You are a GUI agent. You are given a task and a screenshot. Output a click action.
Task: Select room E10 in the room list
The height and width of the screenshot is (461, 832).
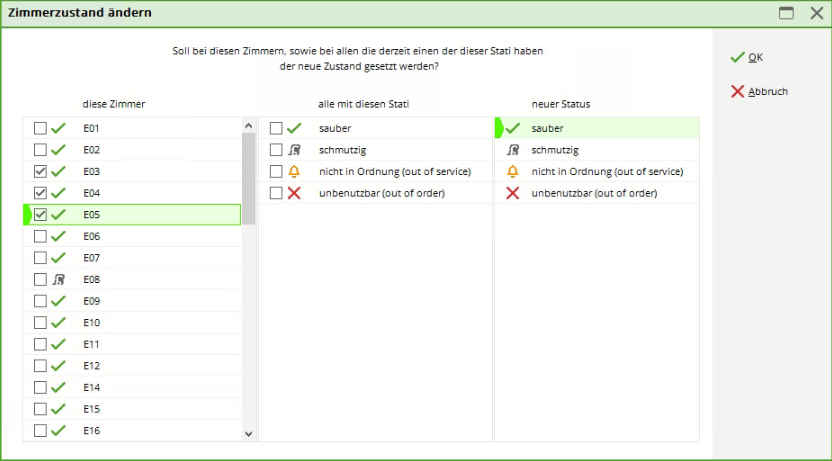[x=92, y=323]
